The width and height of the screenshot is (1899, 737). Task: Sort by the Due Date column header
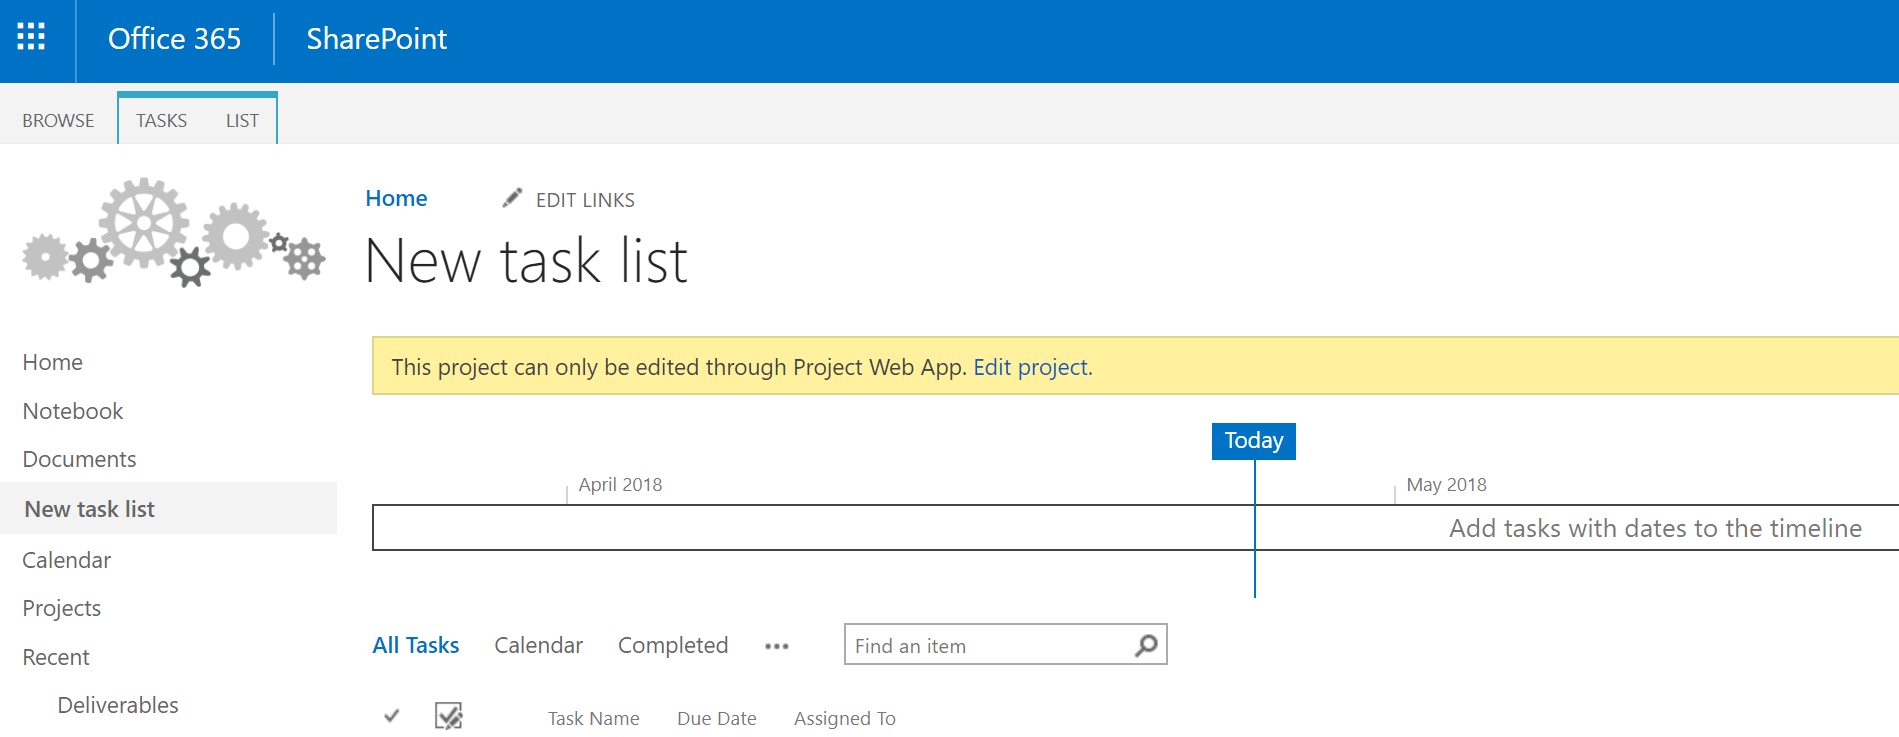[716, 718]
